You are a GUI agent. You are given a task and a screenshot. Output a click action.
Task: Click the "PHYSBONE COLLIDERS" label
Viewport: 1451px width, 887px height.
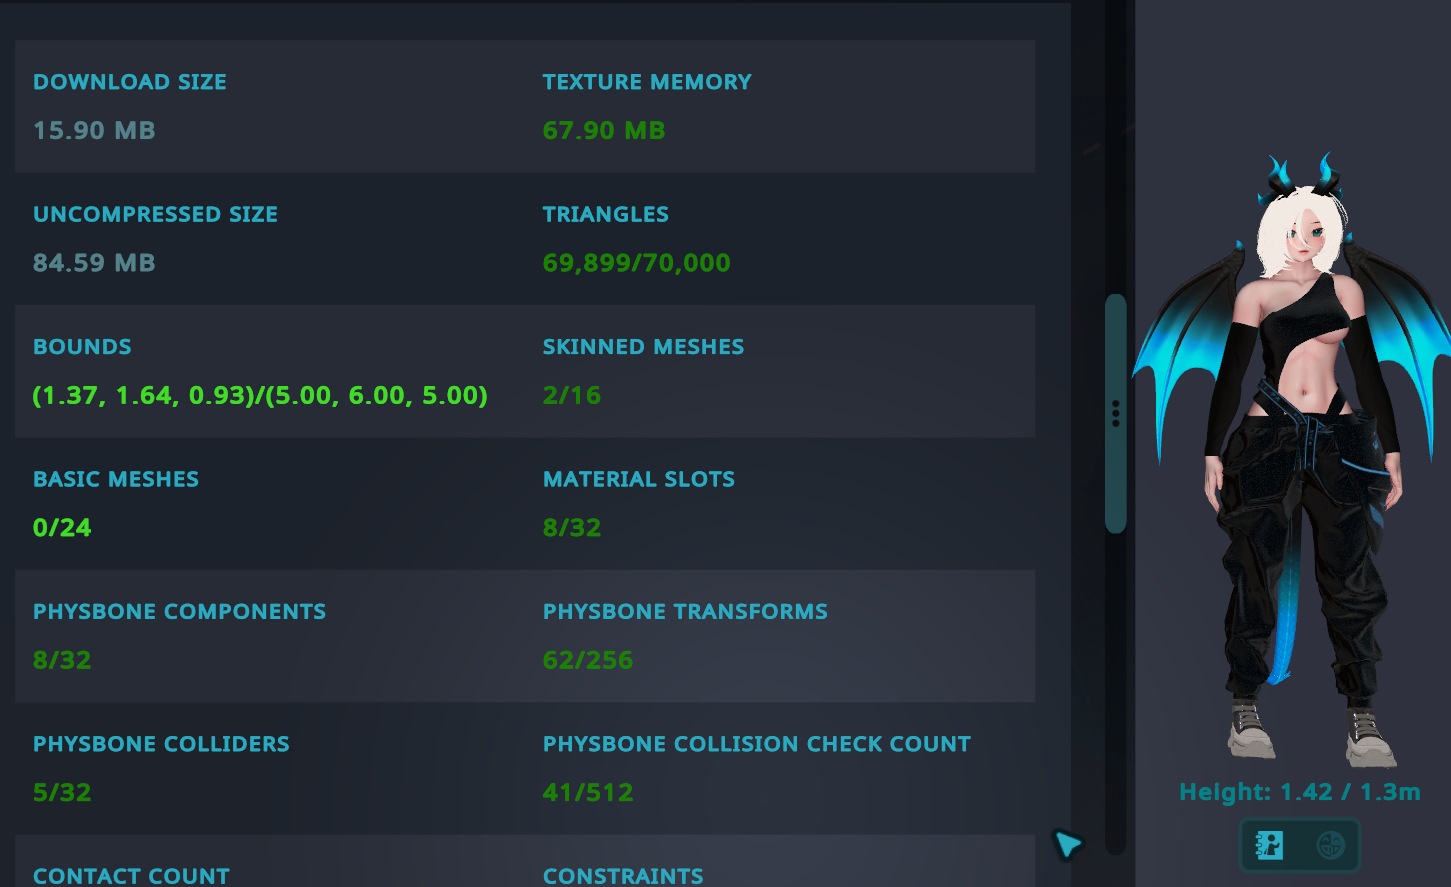[161, 744]
